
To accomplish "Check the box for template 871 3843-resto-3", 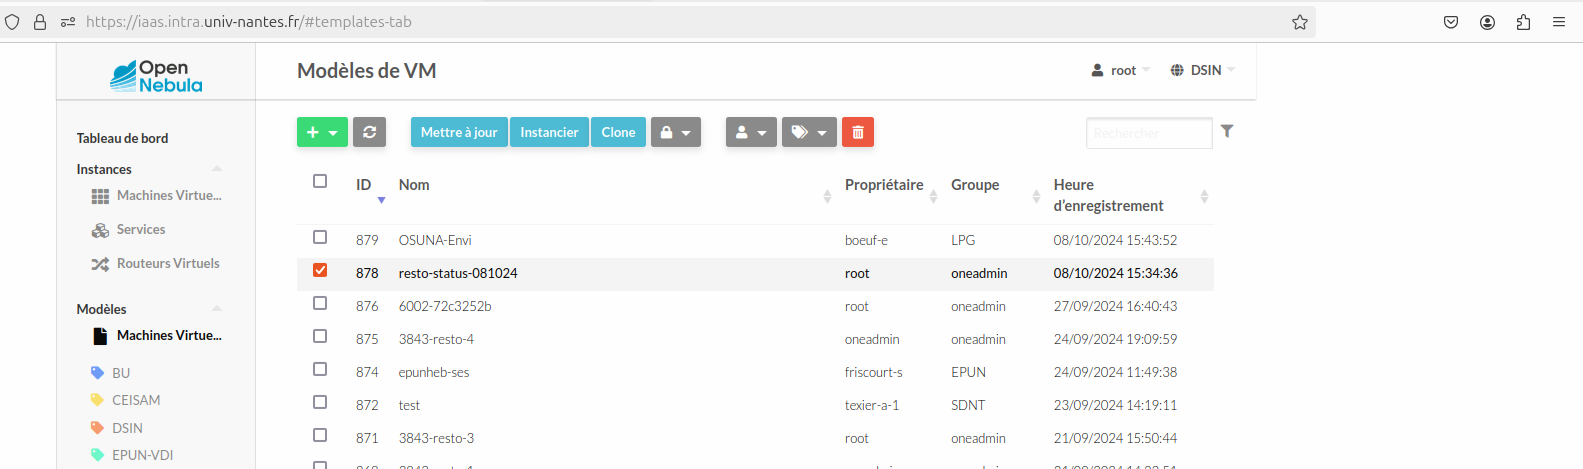I will pyautogui.click(x=320, y=435).
